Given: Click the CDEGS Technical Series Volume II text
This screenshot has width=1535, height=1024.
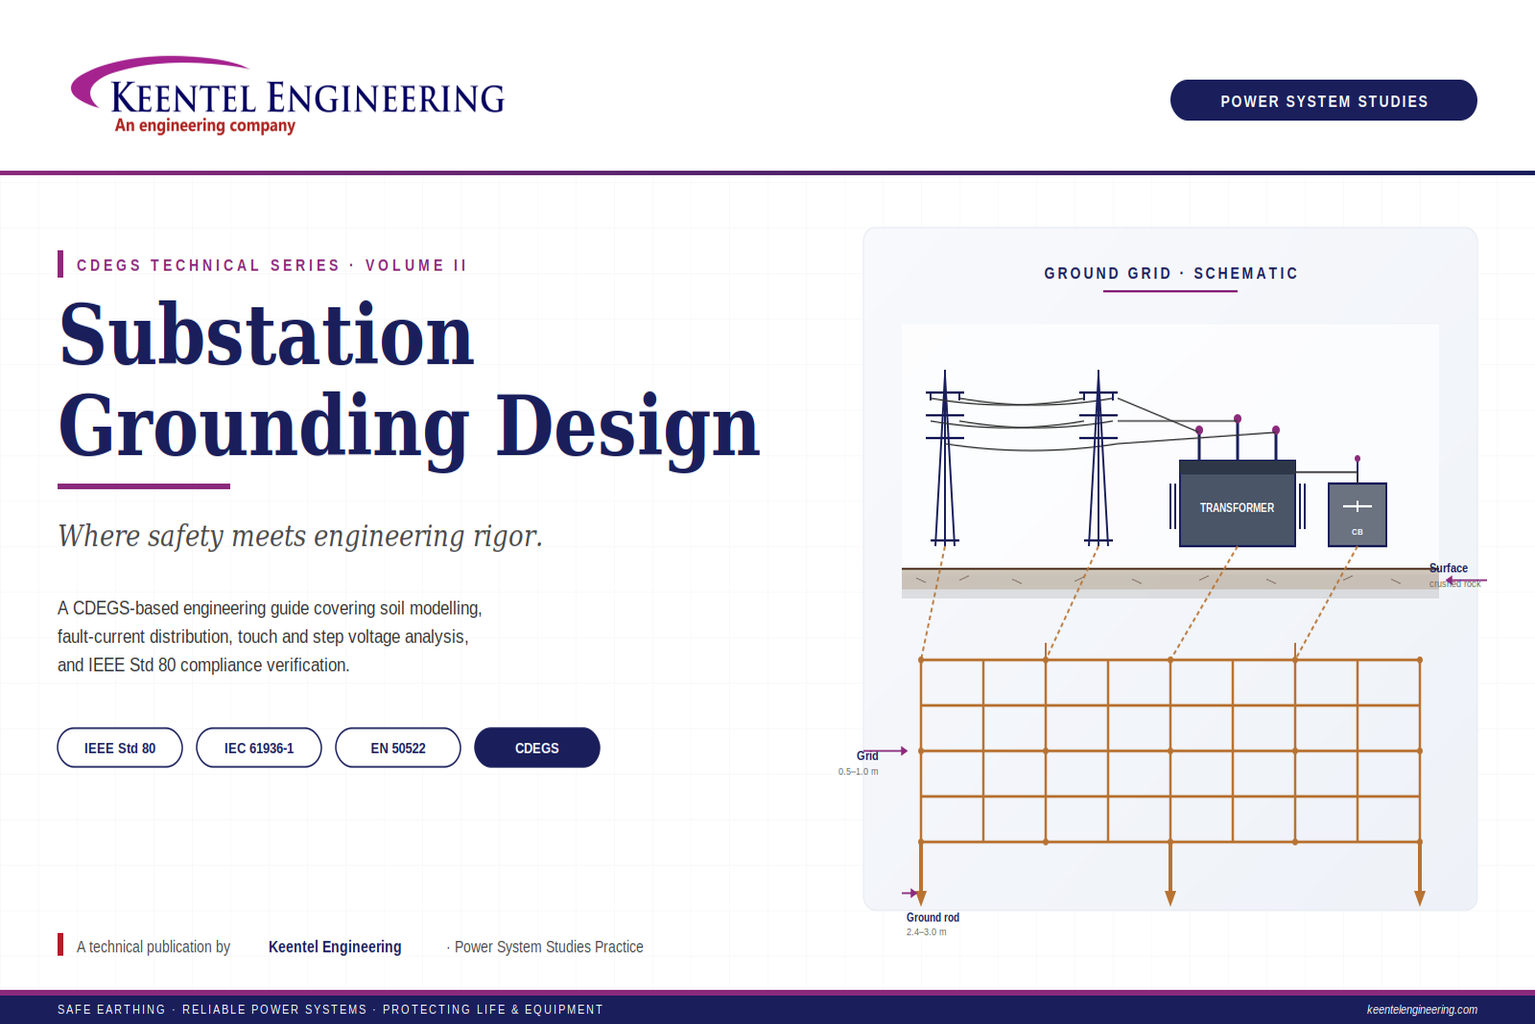Looking at the screenshot, I should pyautogui.click(x=272, y=265).
